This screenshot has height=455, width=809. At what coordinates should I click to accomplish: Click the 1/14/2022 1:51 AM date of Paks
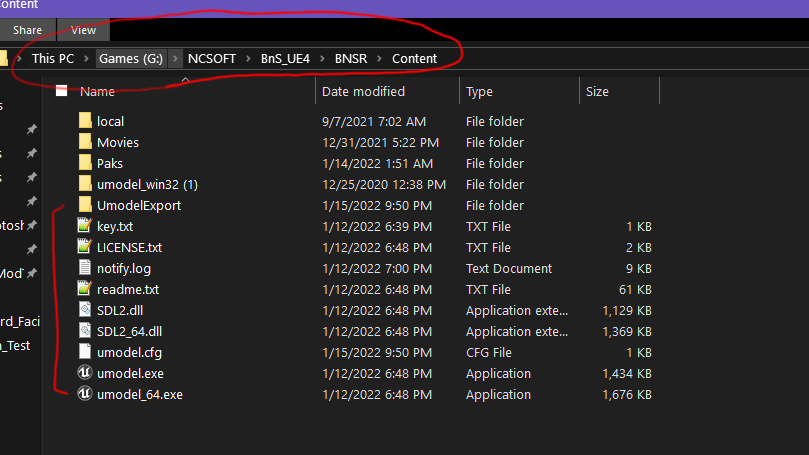[x=377, y=164]
